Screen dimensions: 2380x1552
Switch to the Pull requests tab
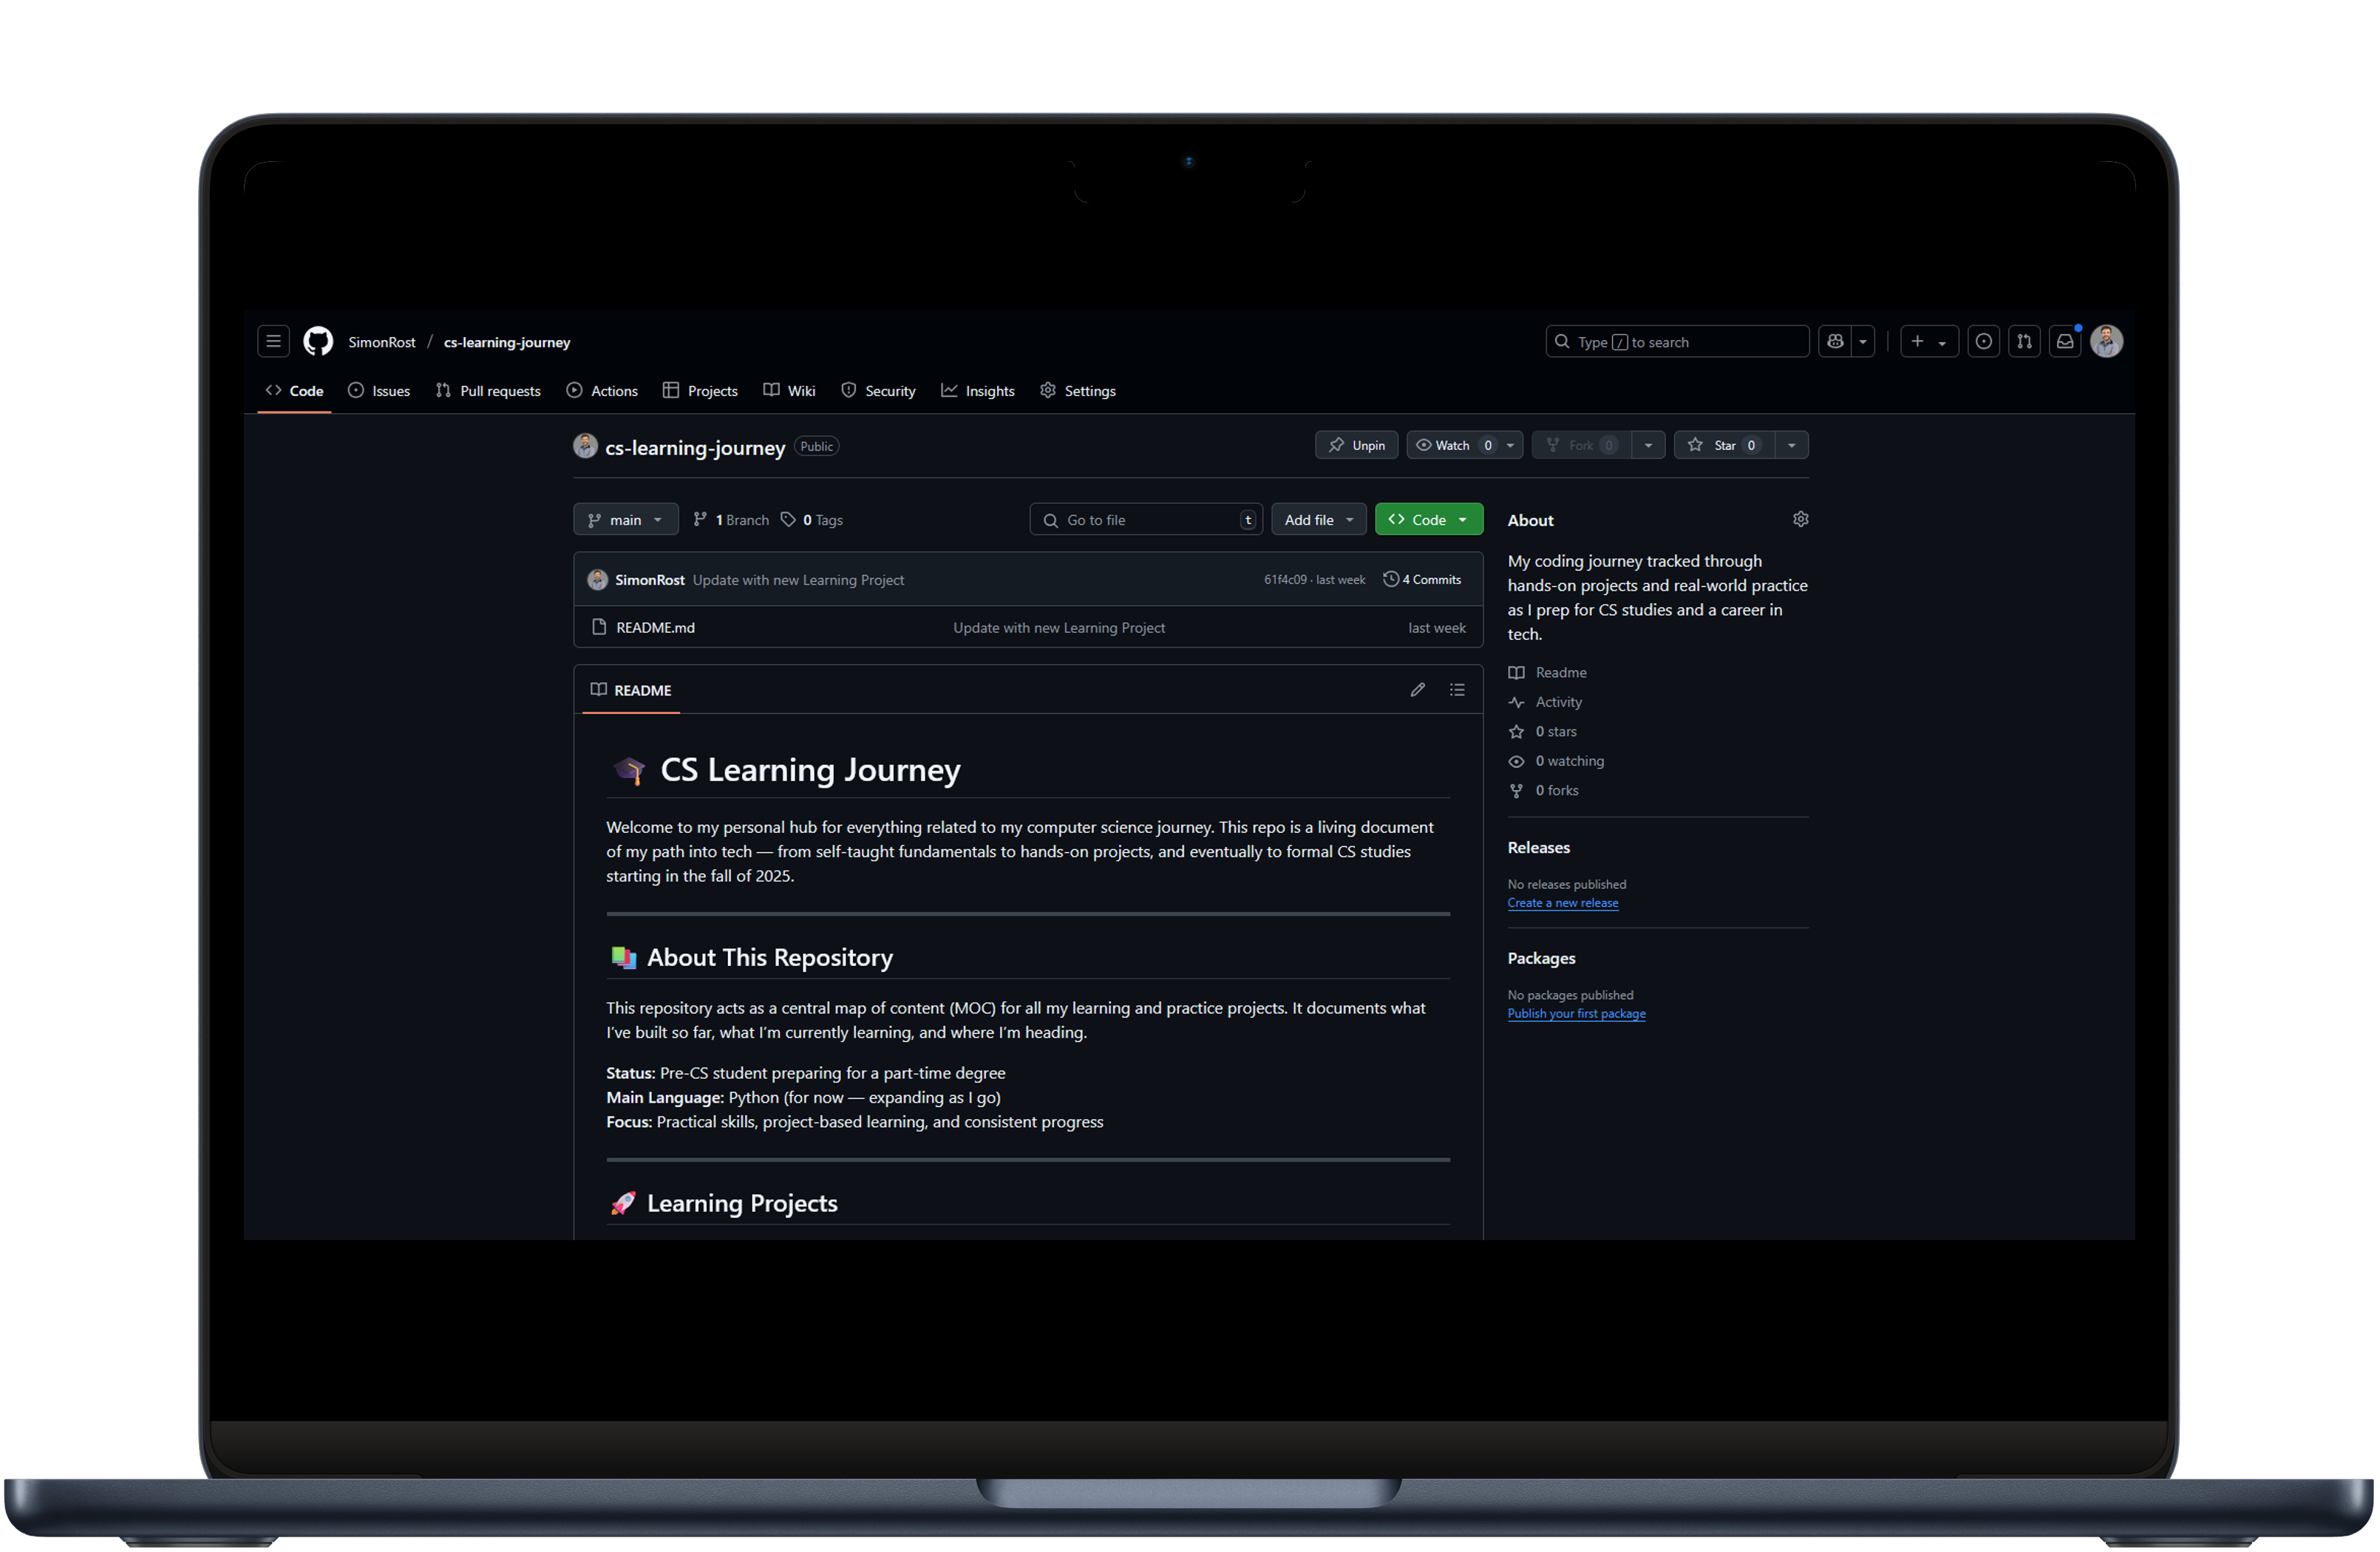click(489, 391)
